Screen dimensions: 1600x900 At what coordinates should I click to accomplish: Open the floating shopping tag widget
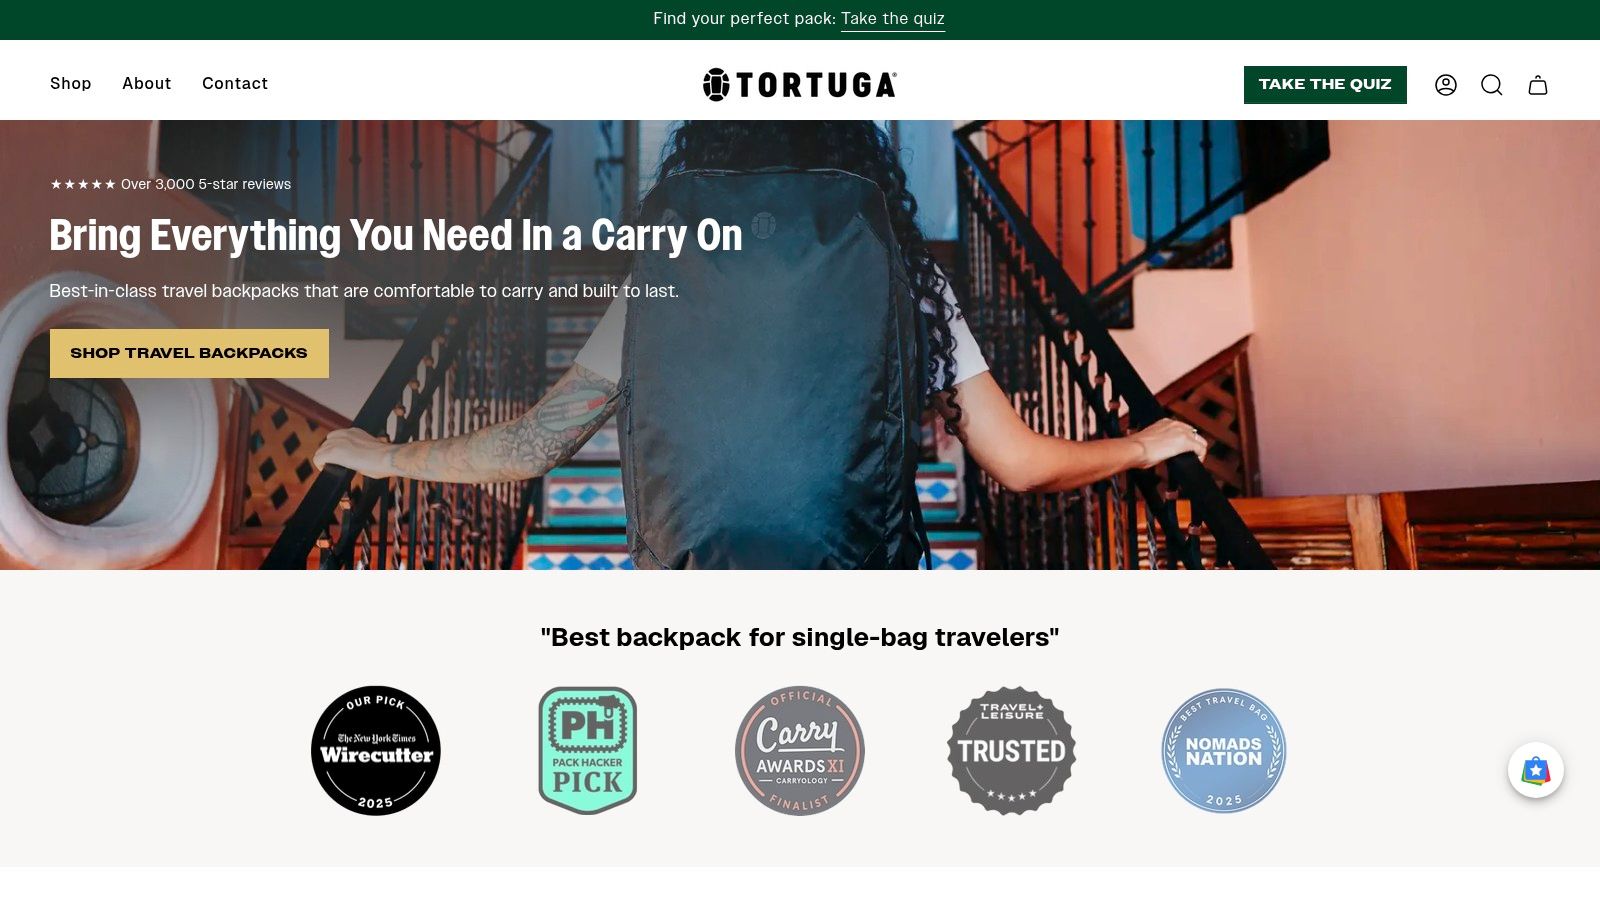1536,770
